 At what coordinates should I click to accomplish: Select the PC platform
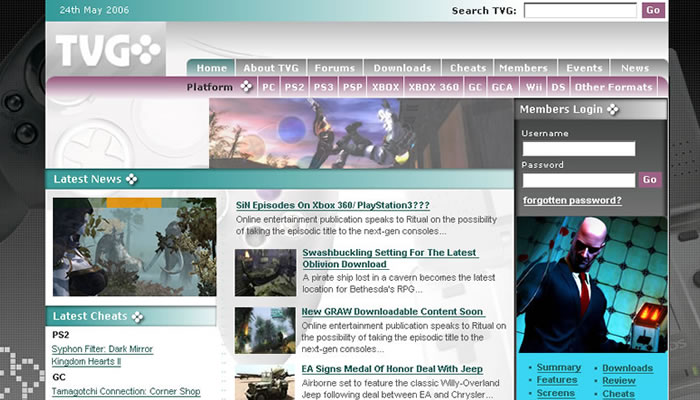(x=269, y=87)
